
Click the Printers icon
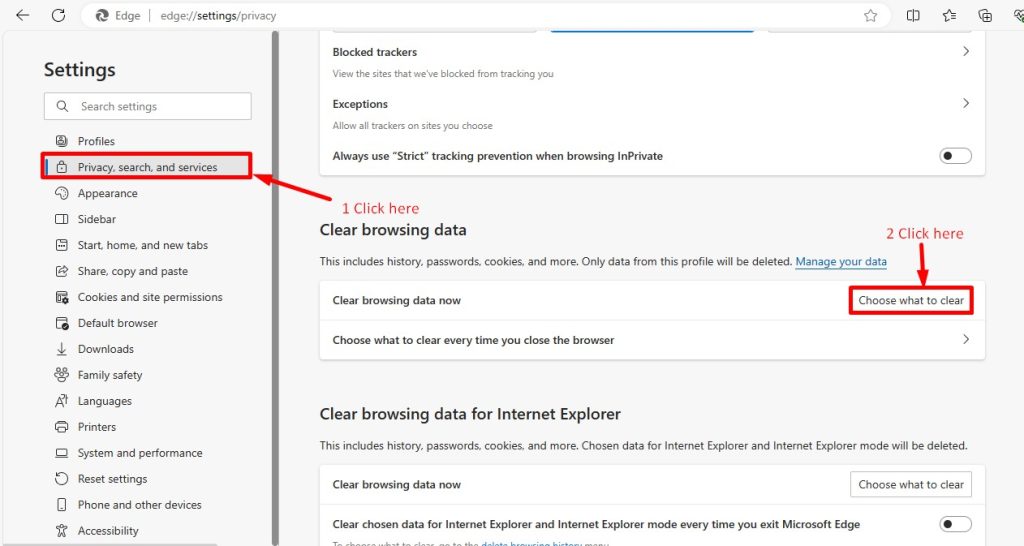pos(61,426)
